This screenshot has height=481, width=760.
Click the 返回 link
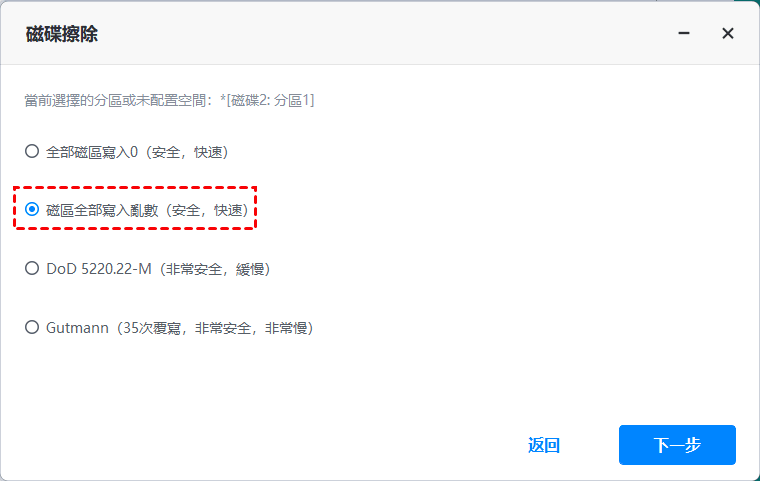click(544, 445)
